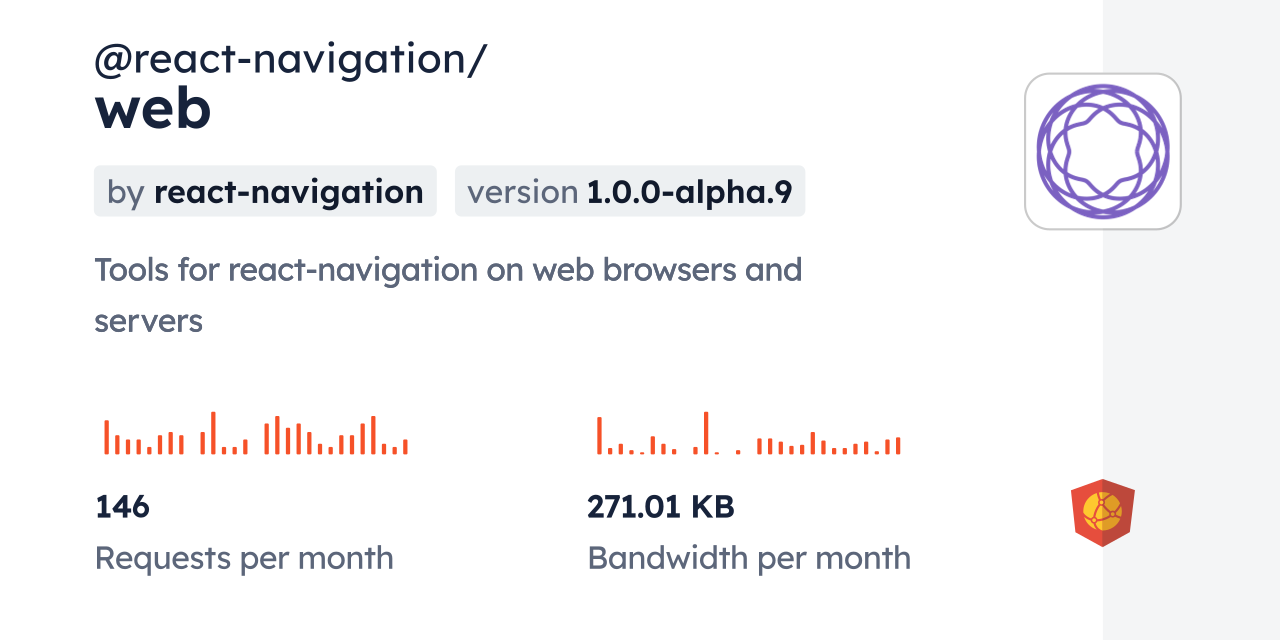
Task: Click the bold "web" package title
Action: pos(153,111)
